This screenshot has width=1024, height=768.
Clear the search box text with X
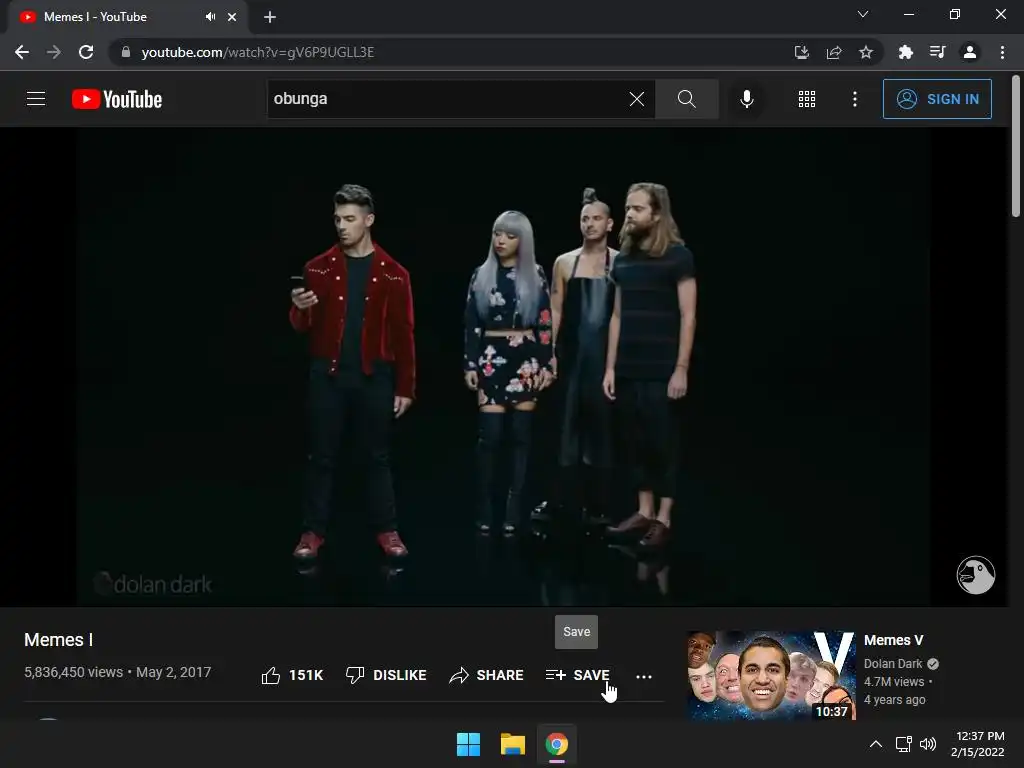click(637, 99)
